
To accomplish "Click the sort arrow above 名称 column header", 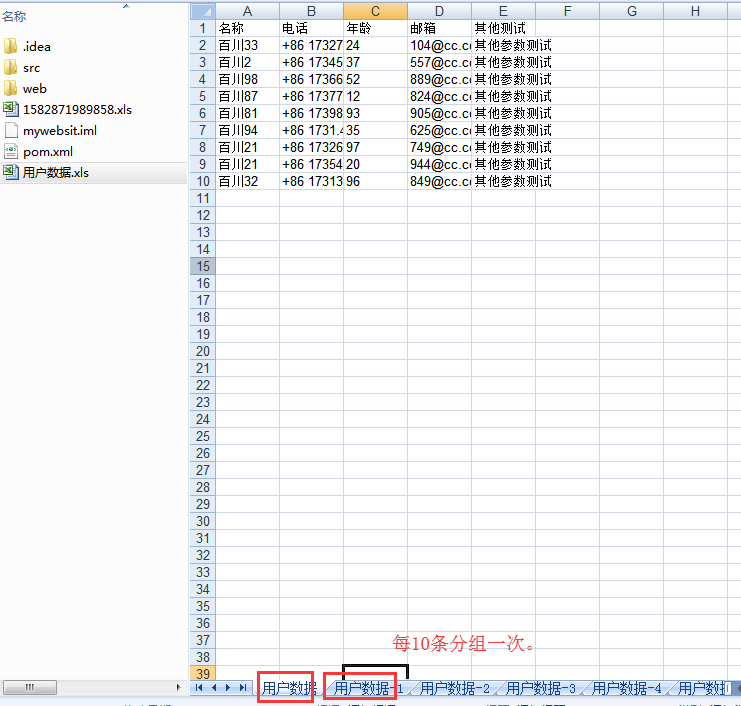I will coord(126,6).
